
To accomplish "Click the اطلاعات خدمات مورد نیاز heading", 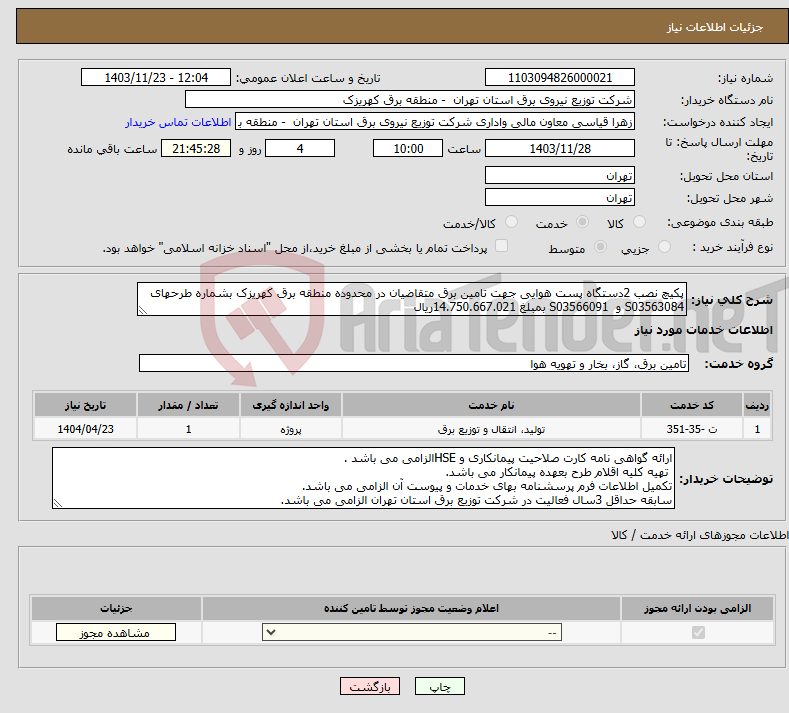I will click(703, 330).
